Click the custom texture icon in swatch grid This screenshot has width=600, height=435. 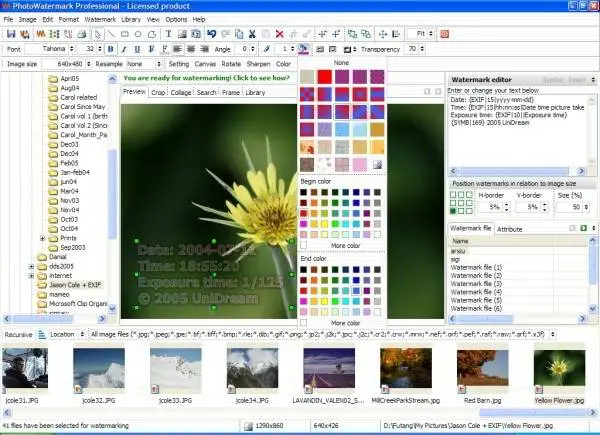(x=377, y=165)
